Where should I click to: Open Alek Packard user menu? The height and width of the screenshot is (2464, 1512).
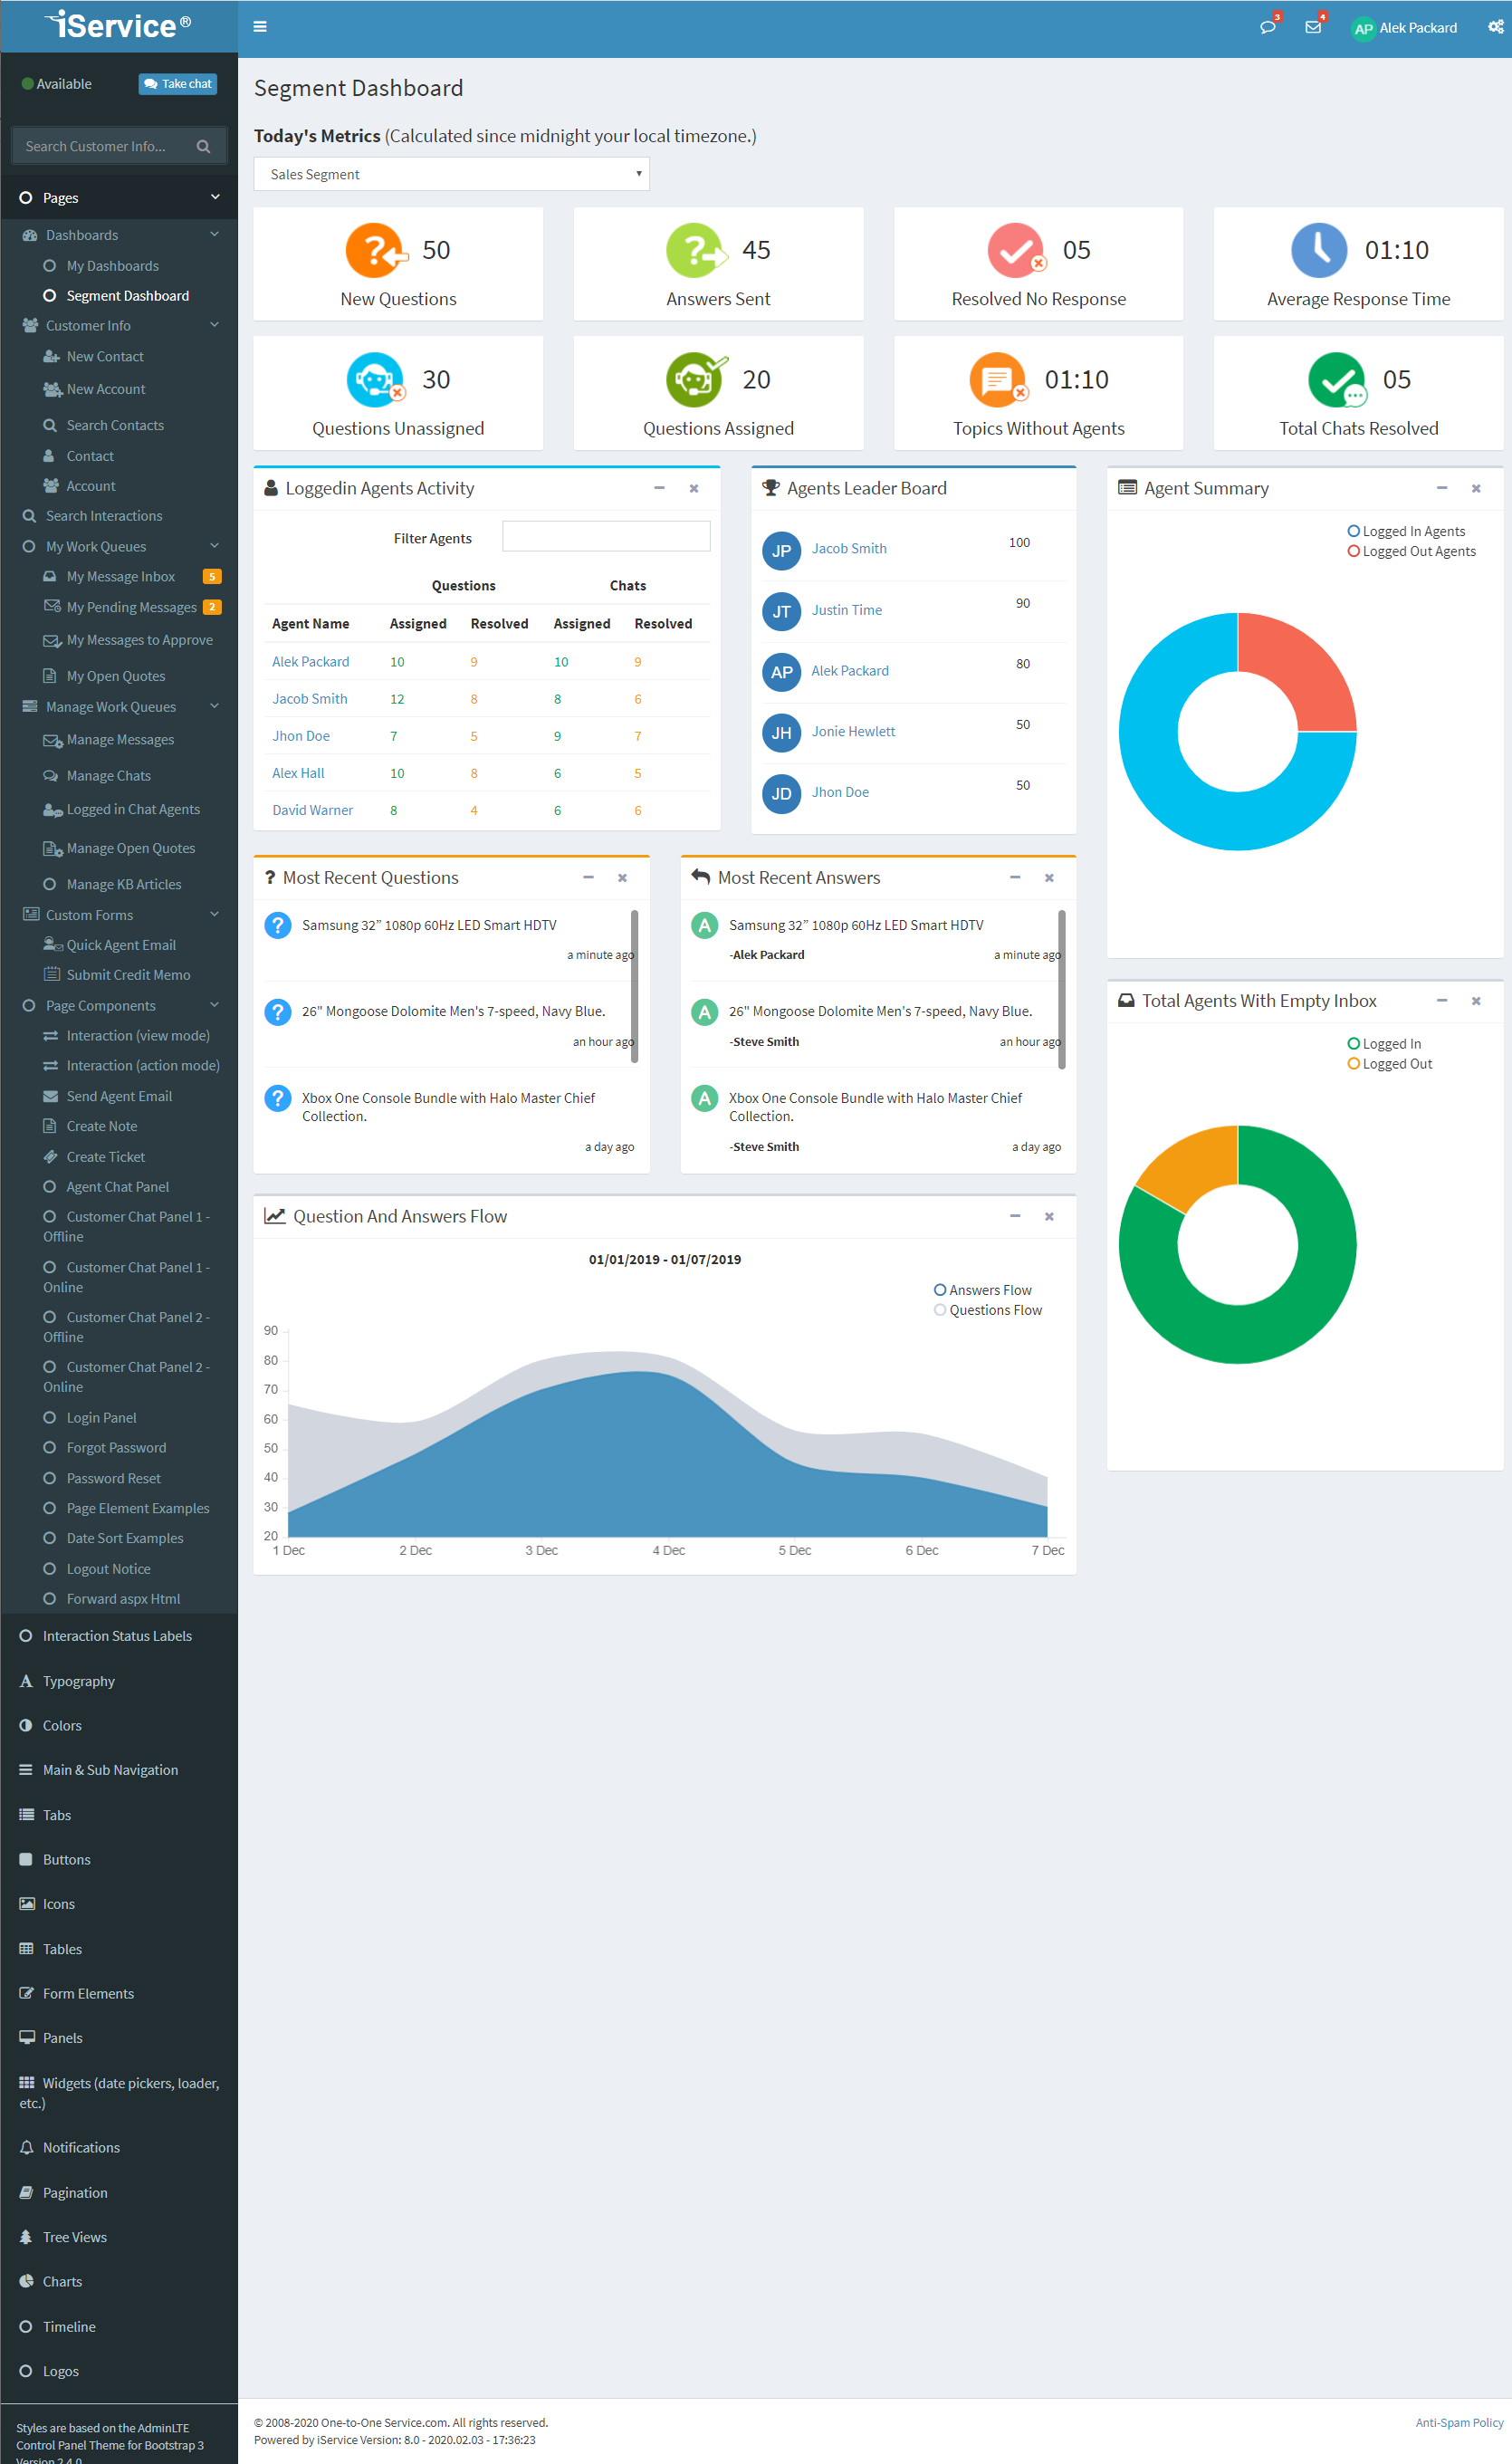(x=1404, y=28)
